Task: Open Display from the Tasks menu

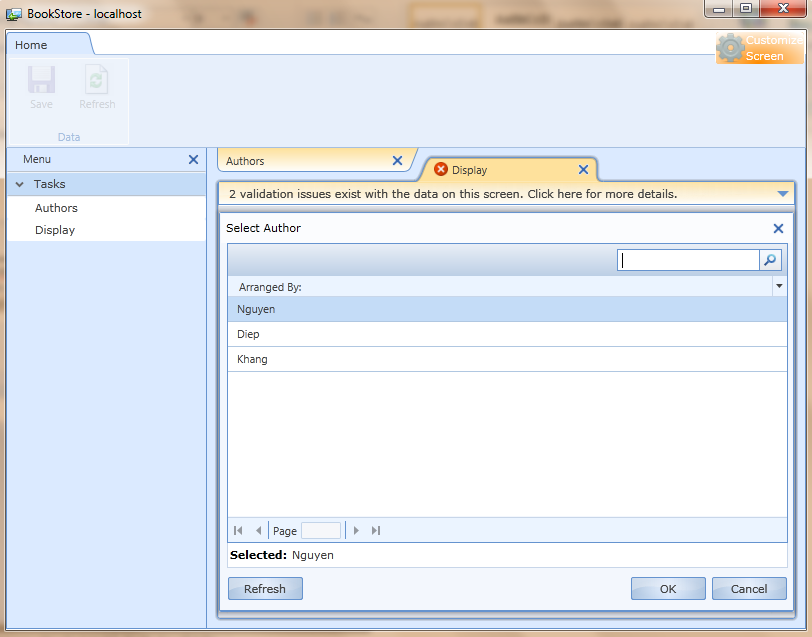Action: (x=55, y=230)
